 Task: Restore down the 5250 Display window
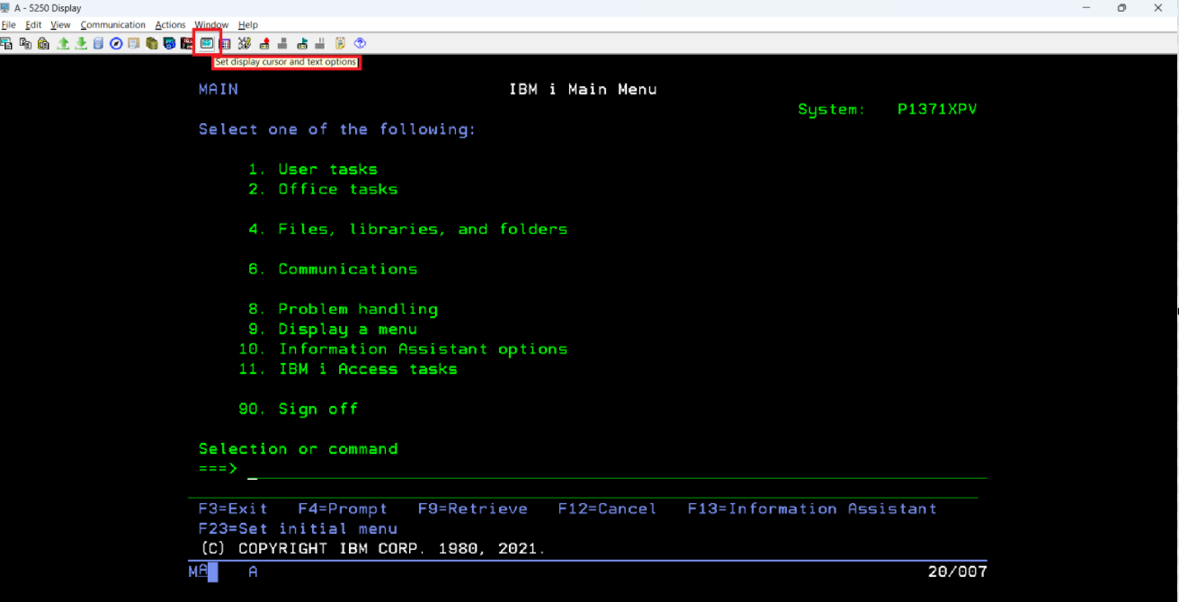(x=1122, y=8)
